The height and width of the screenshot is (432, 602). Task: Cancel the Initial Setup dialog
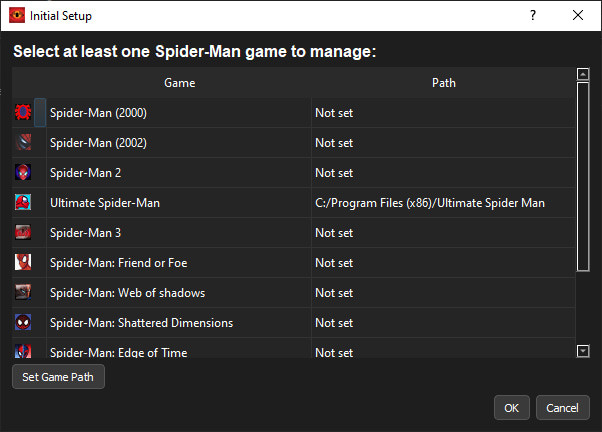click(x=562, y=407)
